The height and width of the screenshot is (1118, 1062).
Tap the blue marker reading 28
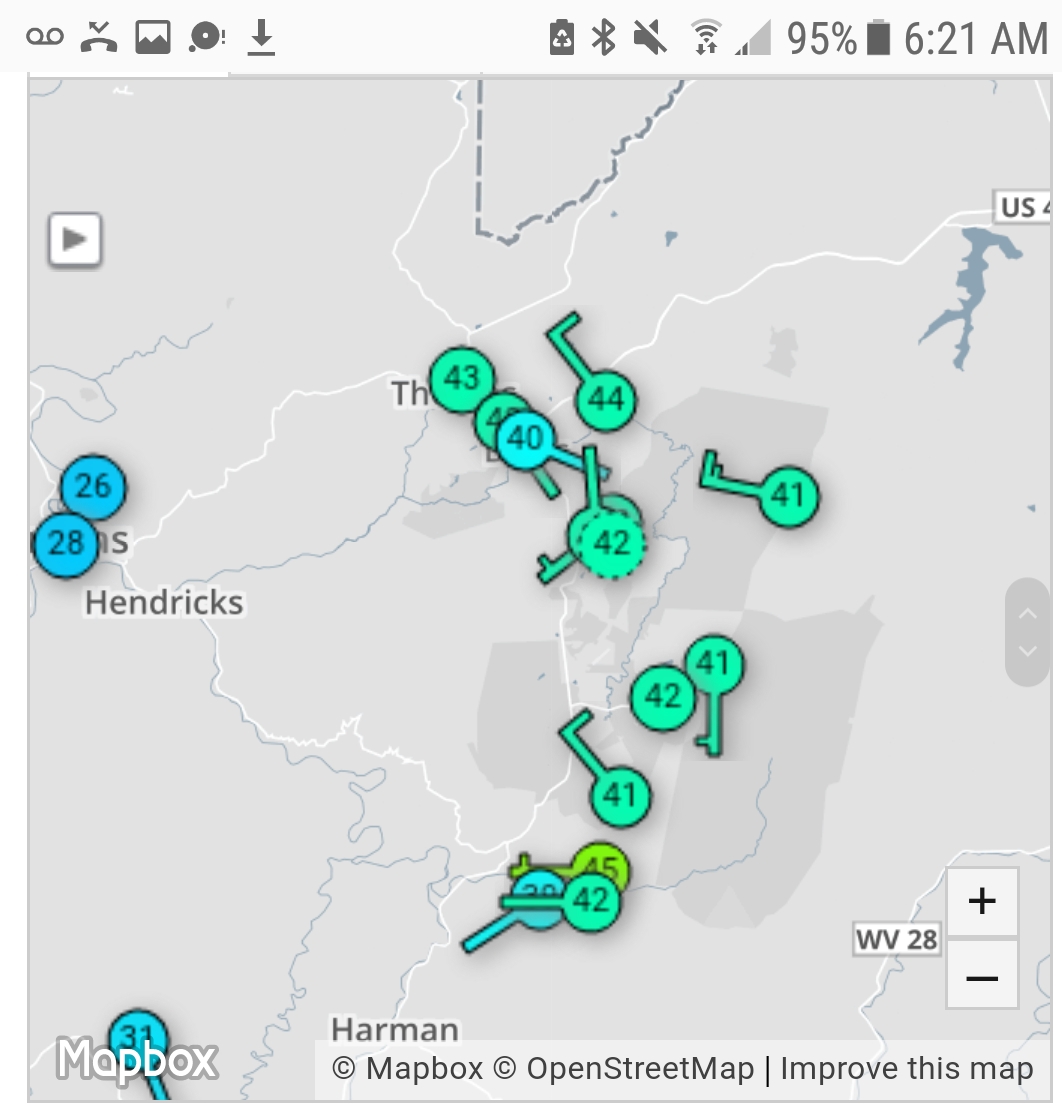(66, 543)
